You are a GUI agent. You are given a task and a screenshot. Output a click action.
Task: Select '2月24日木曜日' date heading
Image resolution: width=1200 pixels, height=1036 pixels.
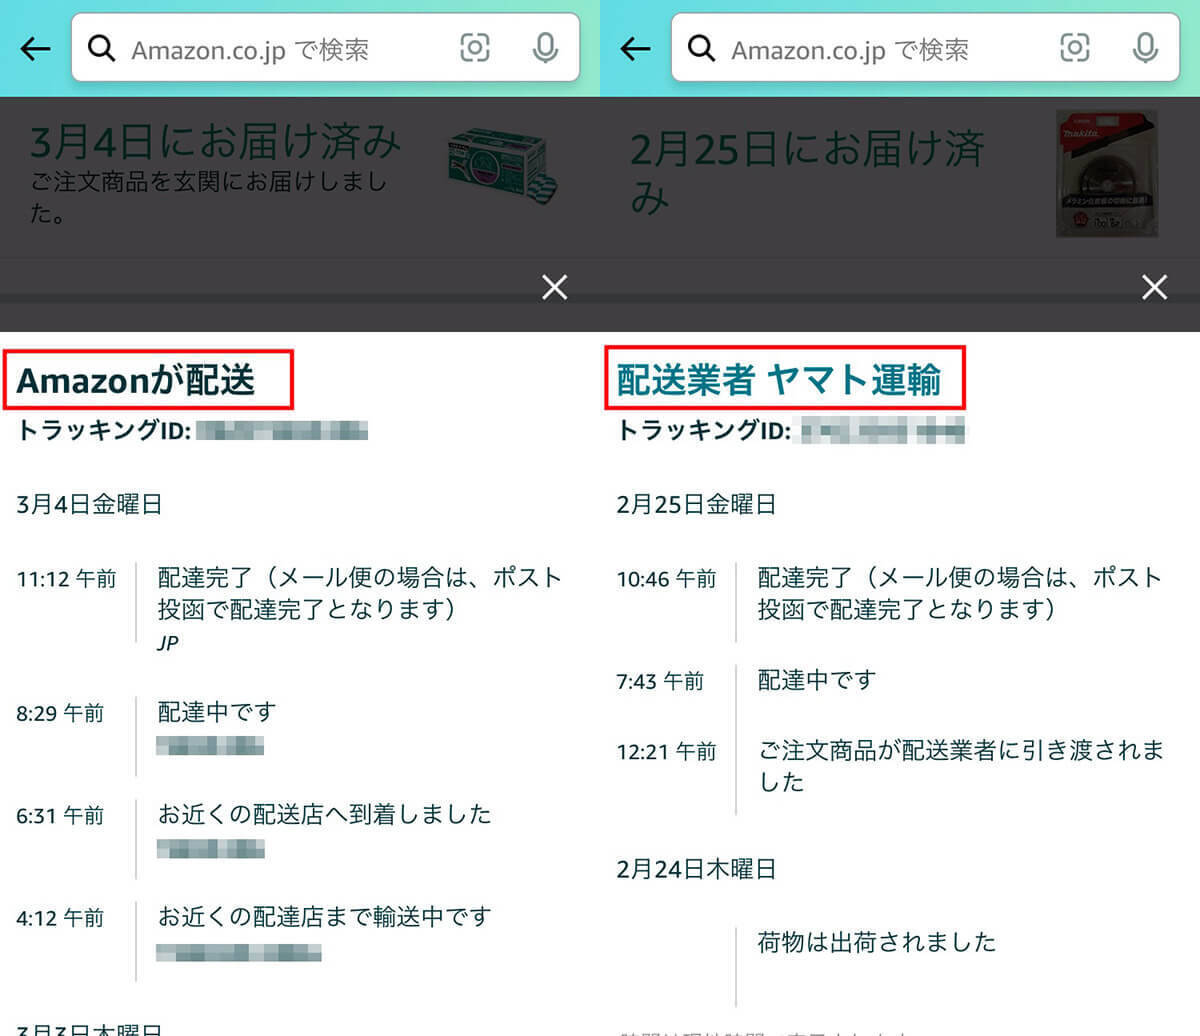click(x=696, y=869)
